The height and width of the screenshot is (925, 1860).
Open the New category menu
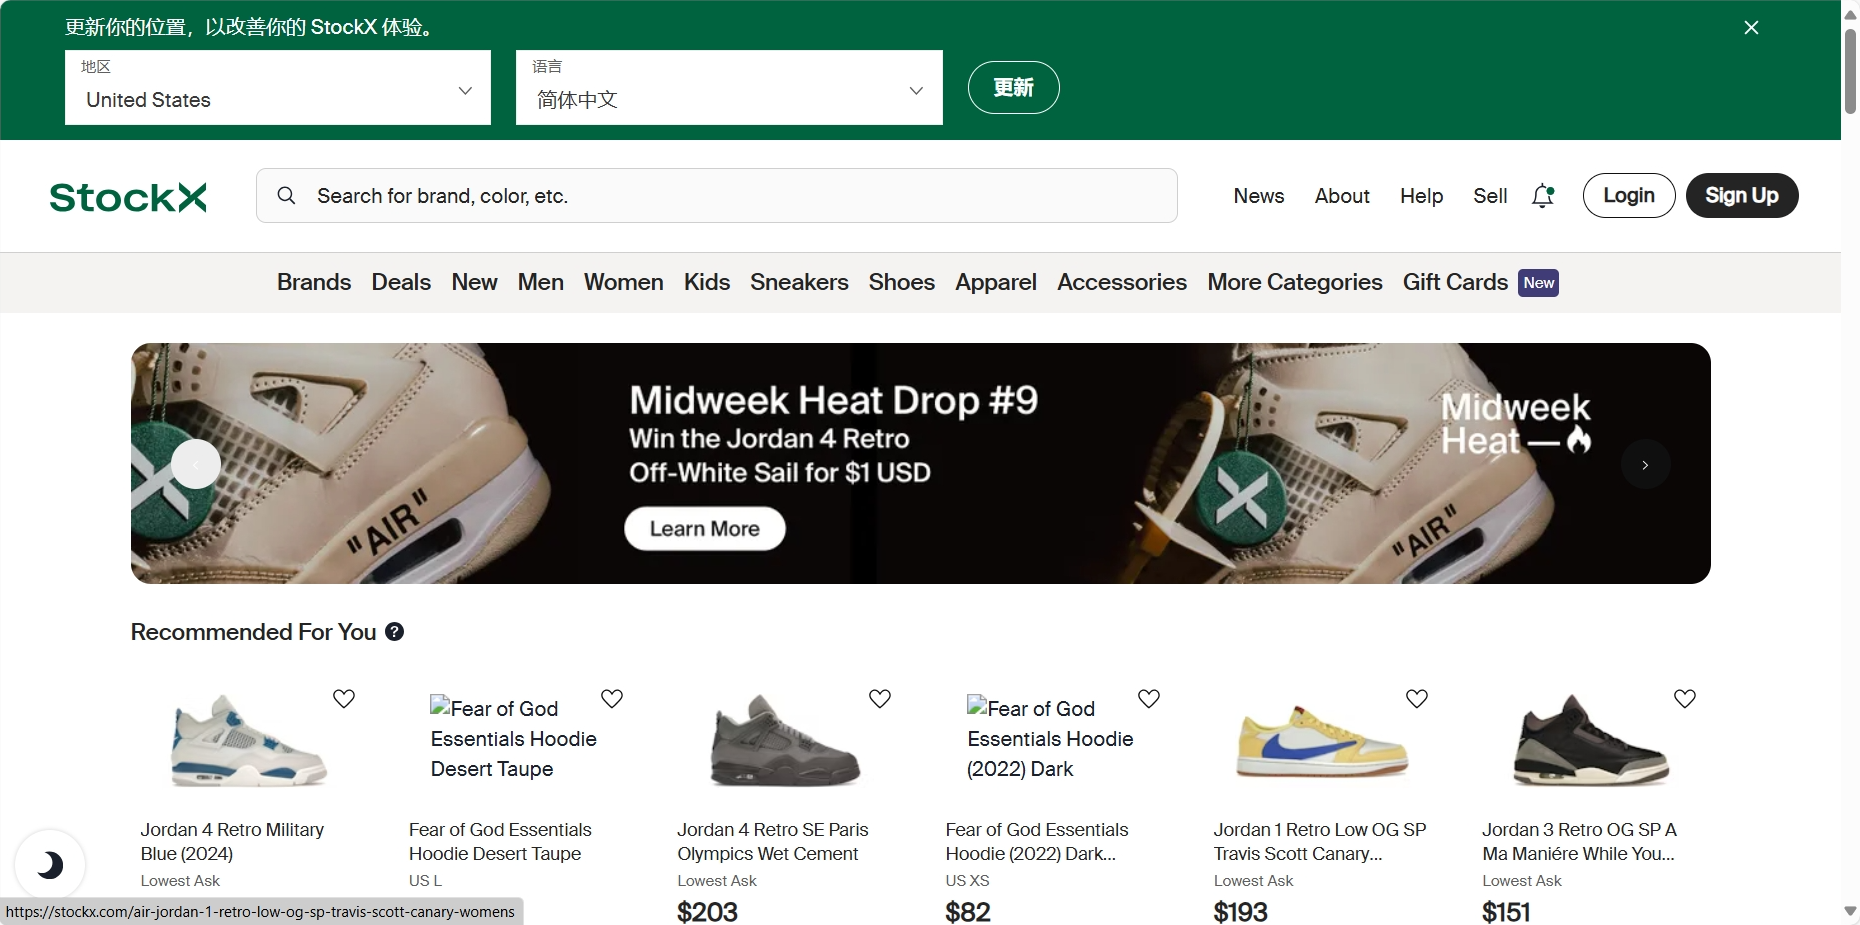click(474, 283)
